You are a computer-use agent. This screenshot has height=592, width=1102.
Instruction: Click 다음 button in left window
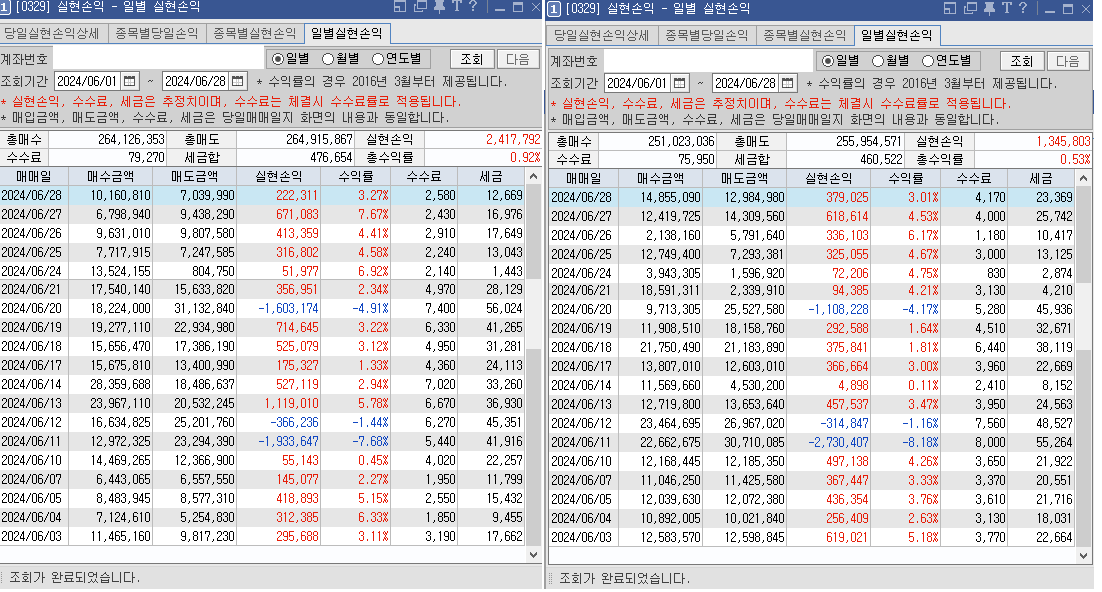[517, 60]
